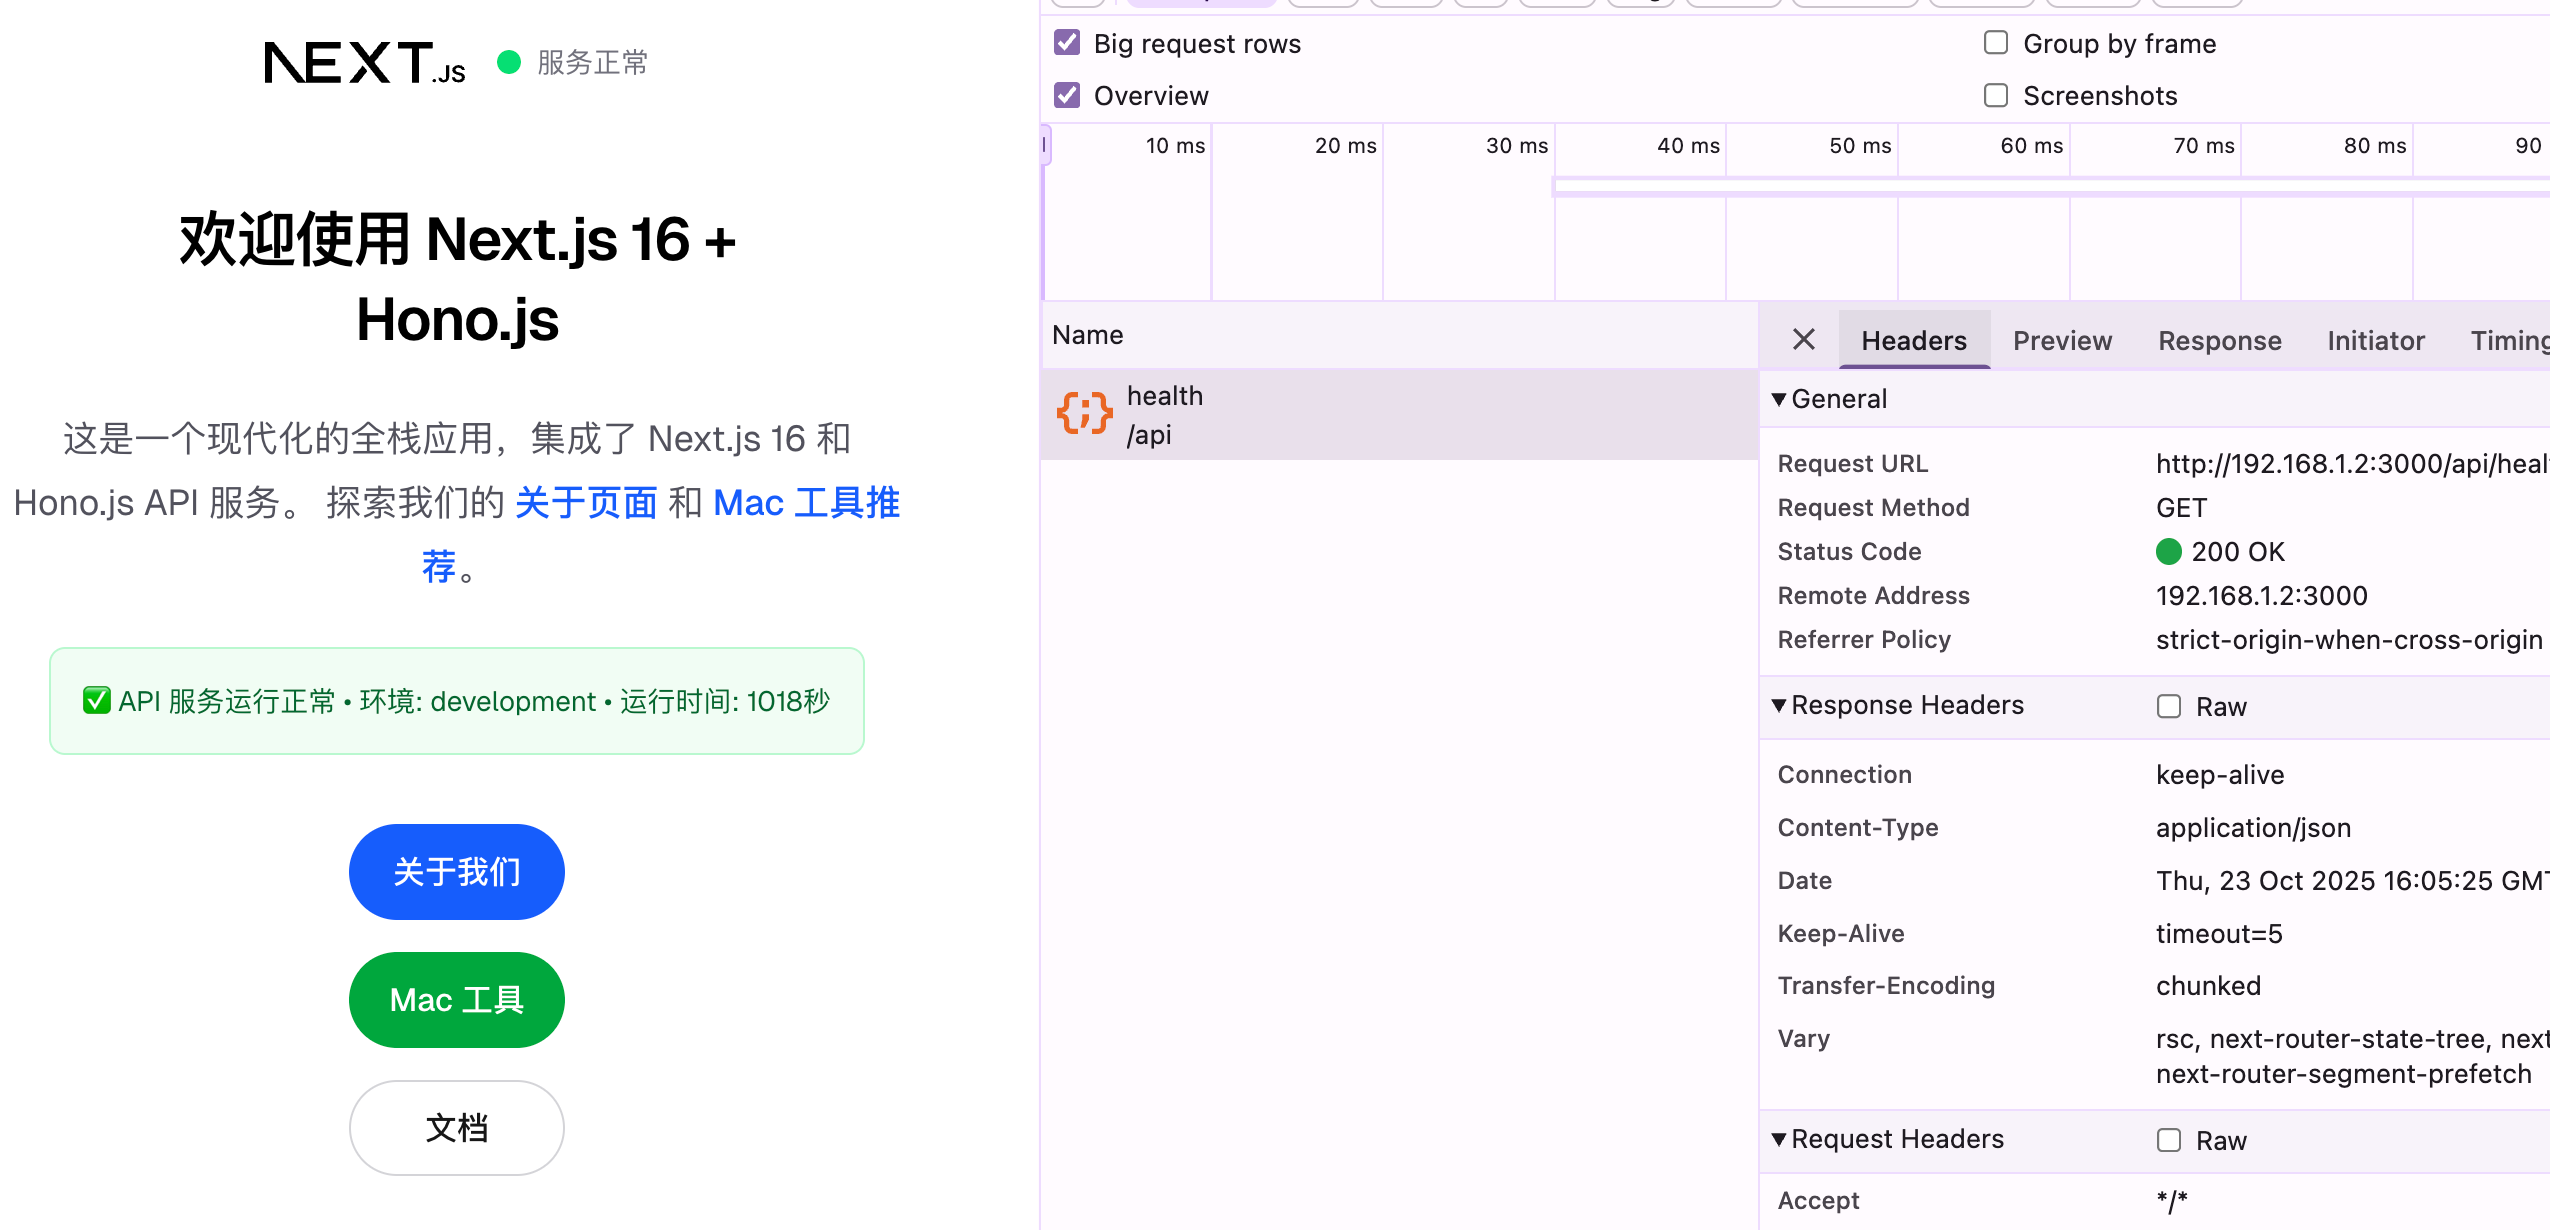
Task: Click the 40 ms timeline overview marker
Action: point(1687,146)
